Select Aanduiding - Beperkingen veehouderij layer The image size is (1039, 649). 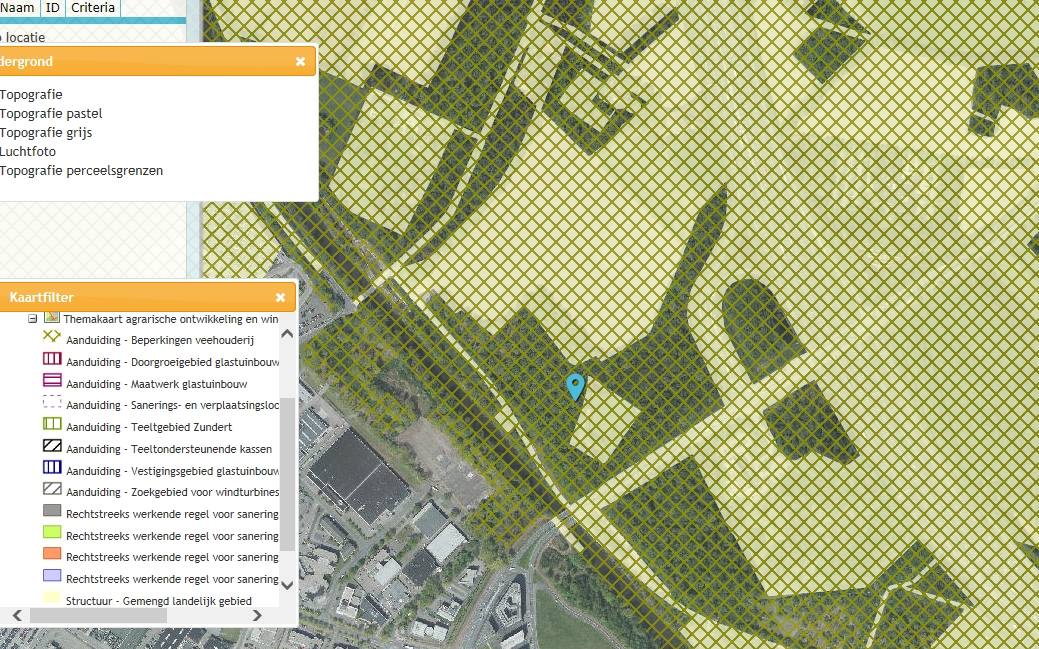160,341
